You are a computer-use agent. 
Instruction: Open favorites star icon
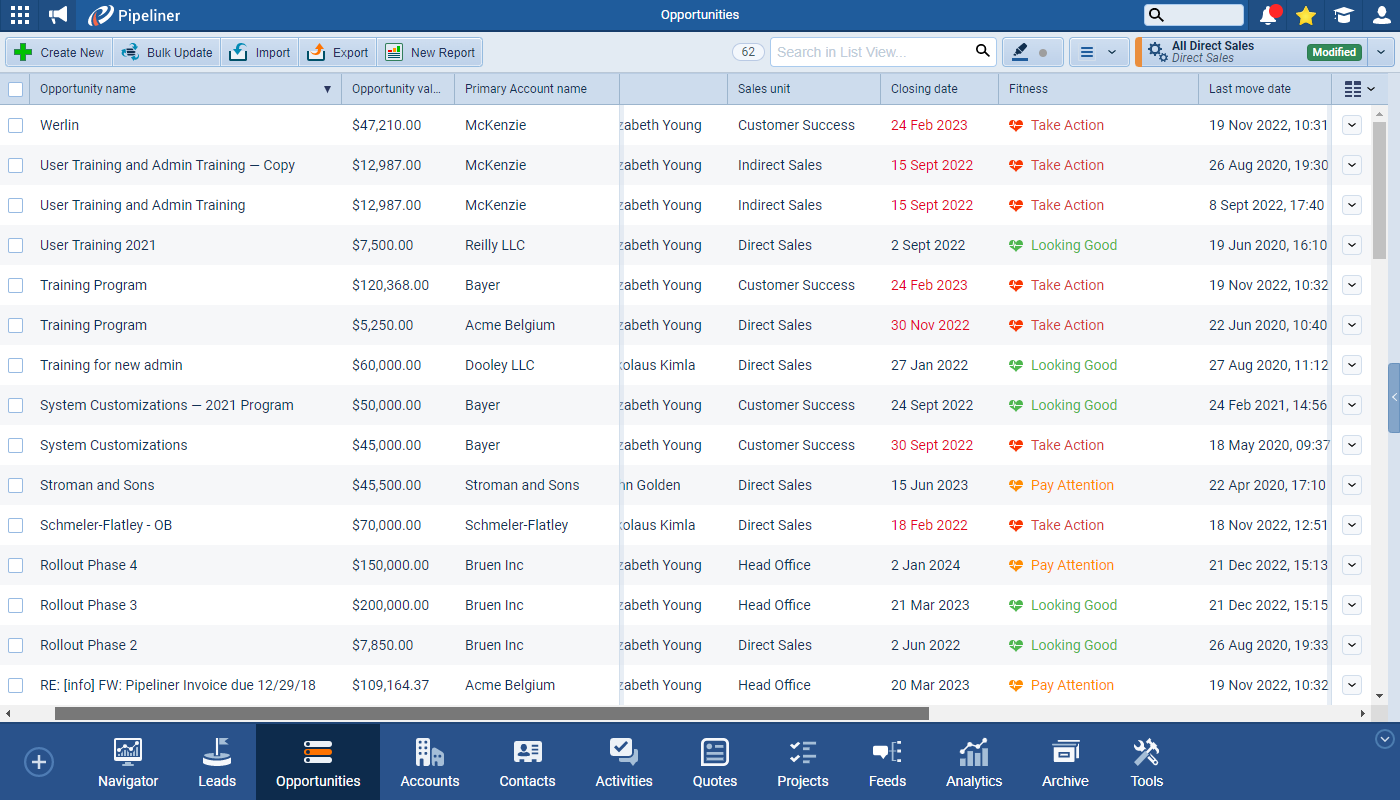point(1305,15)
